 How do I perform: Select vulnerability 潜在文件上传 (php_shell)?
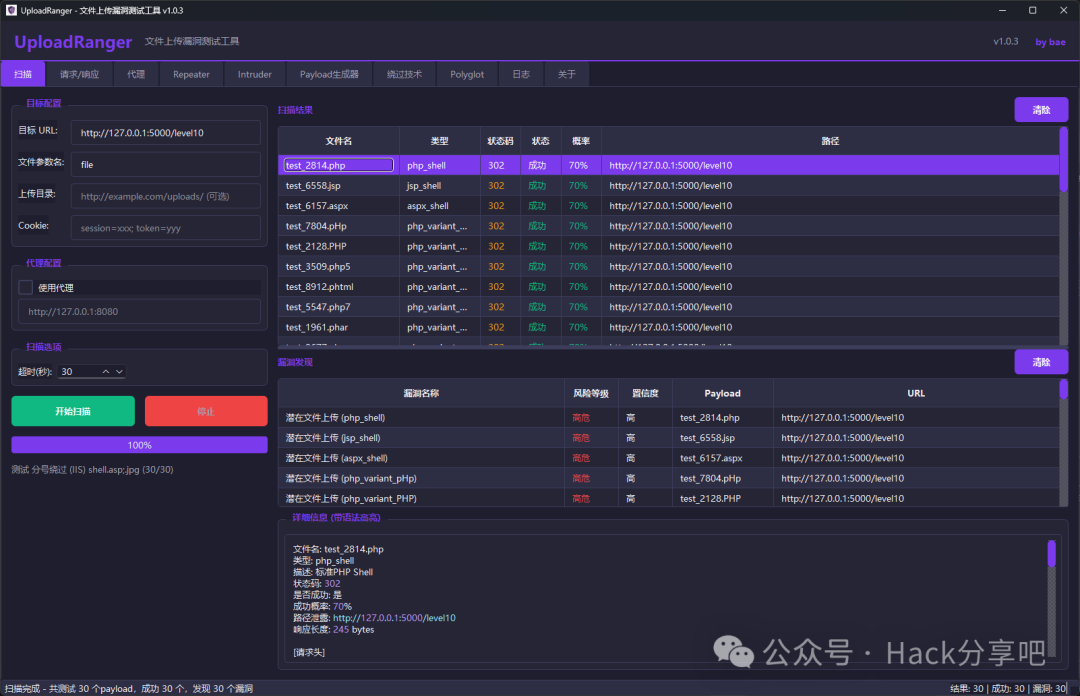668,418
